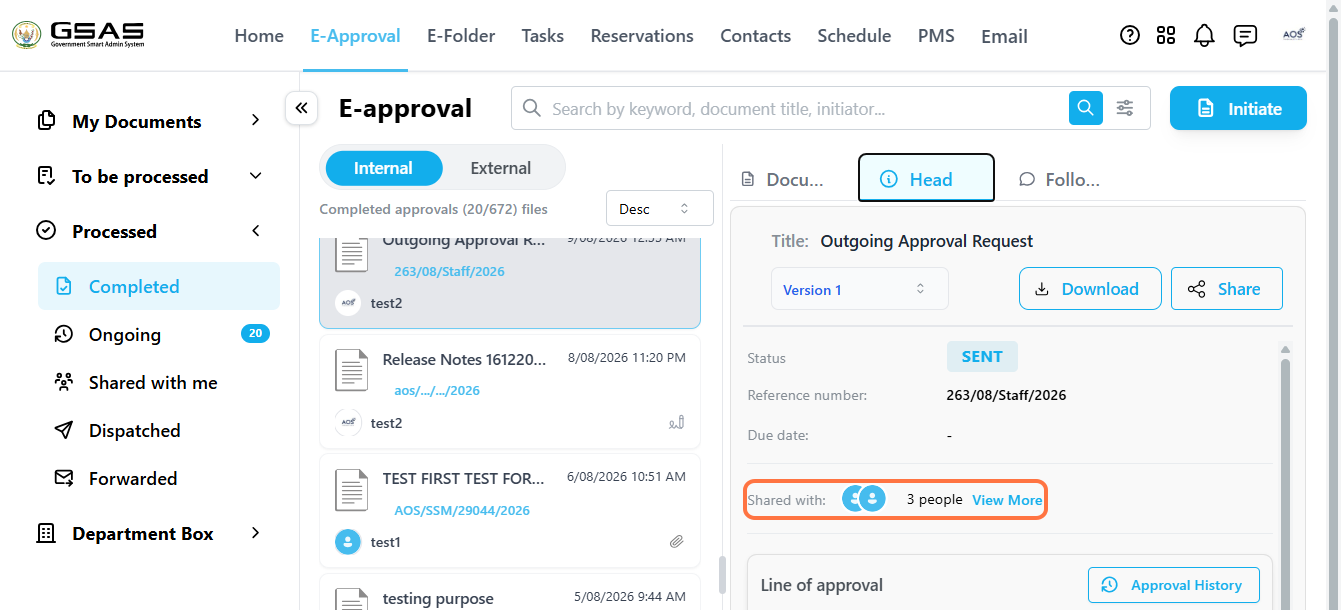
Task: Click the Shared with me people icon
Action: 64,382
